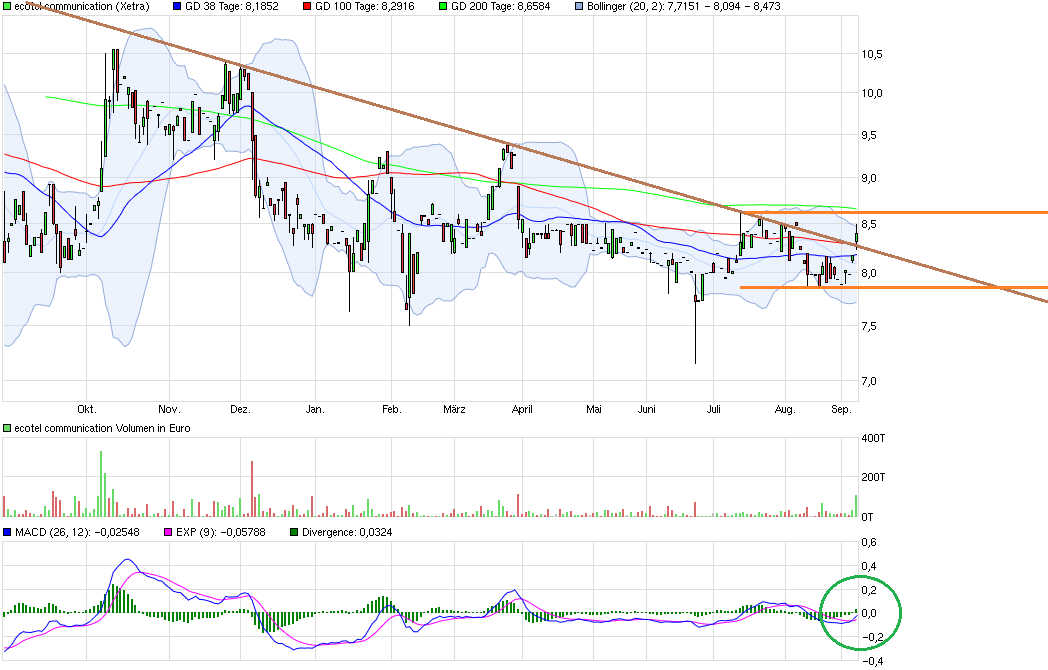Viewport: 1048px width, 670px height.
Task: Click the 'Sep.' month axis label
Action: 841,409
